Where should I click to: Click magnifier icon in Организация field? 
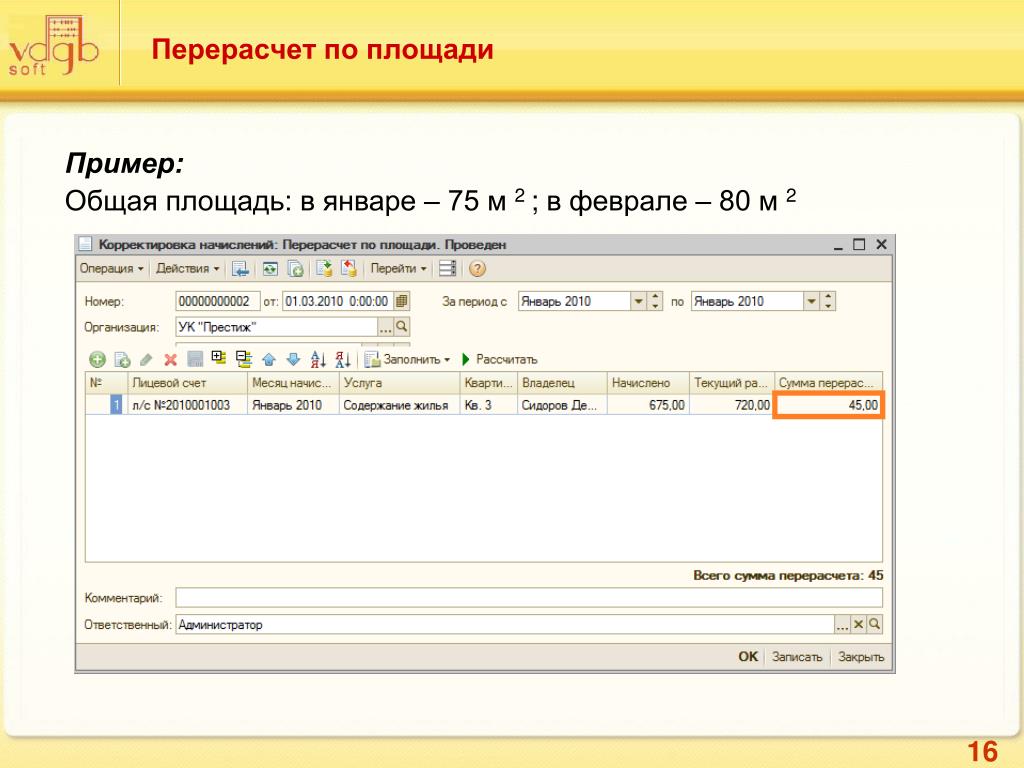402,327
